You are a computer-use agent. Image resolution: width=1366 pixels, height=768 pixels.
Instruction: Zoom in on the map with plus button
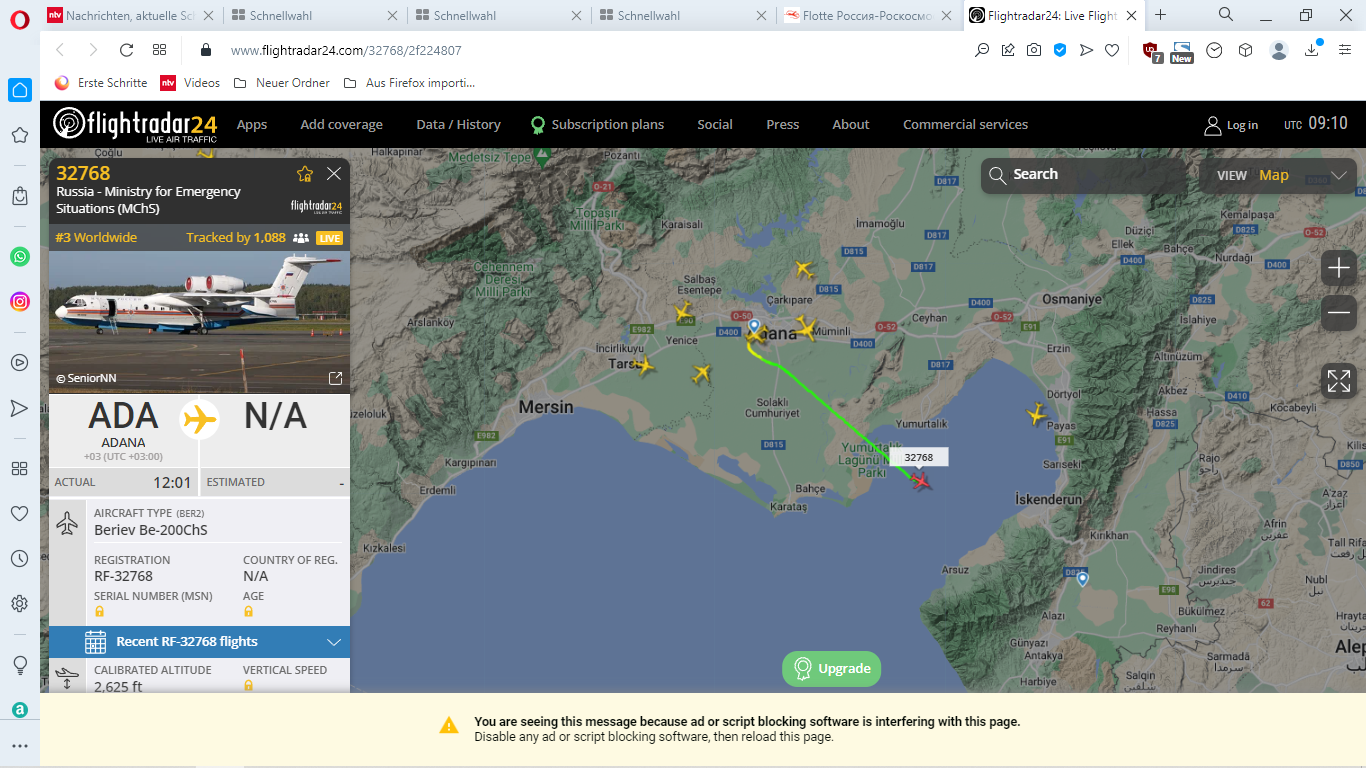click(1338, 268)
